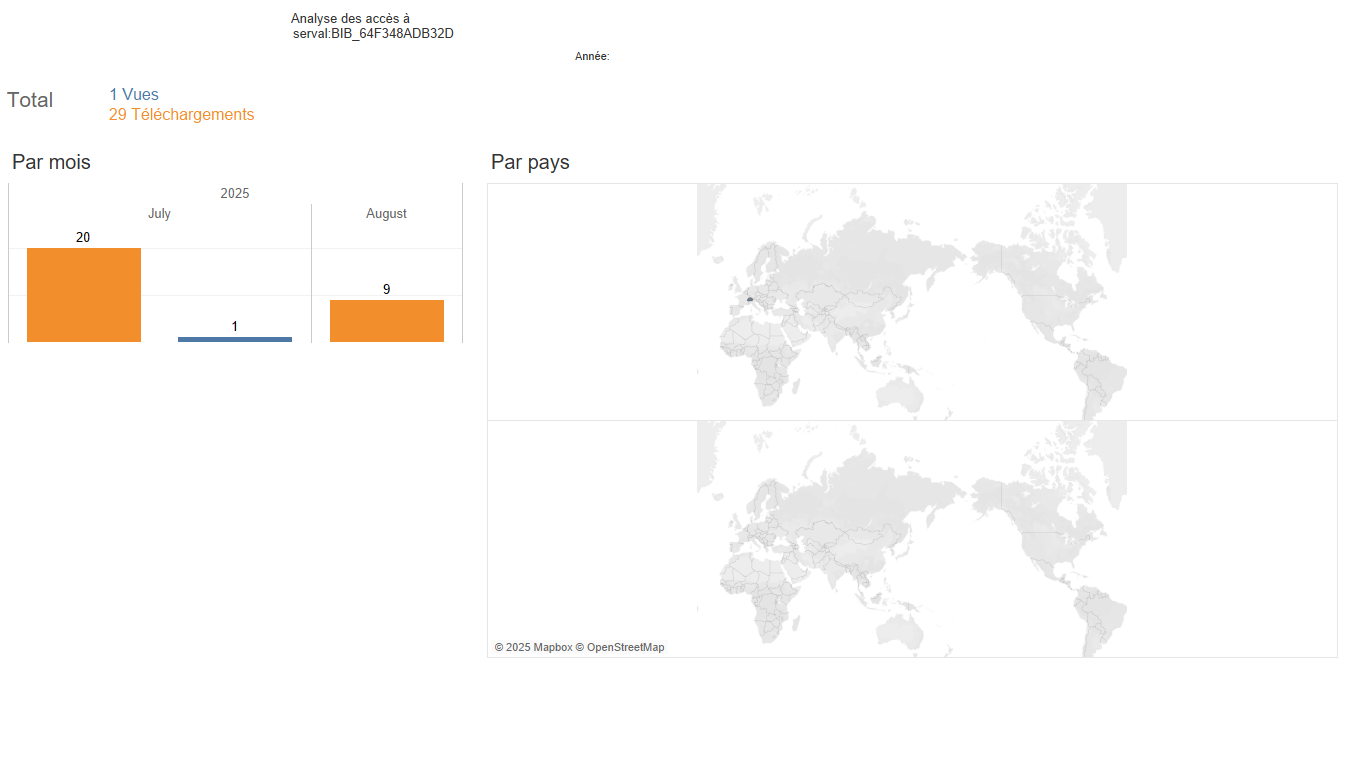Click the 'July' month header
Image resolution: width=1366 pixels, height=768 pixels.
pyautogui.click(x=159, y=214)
